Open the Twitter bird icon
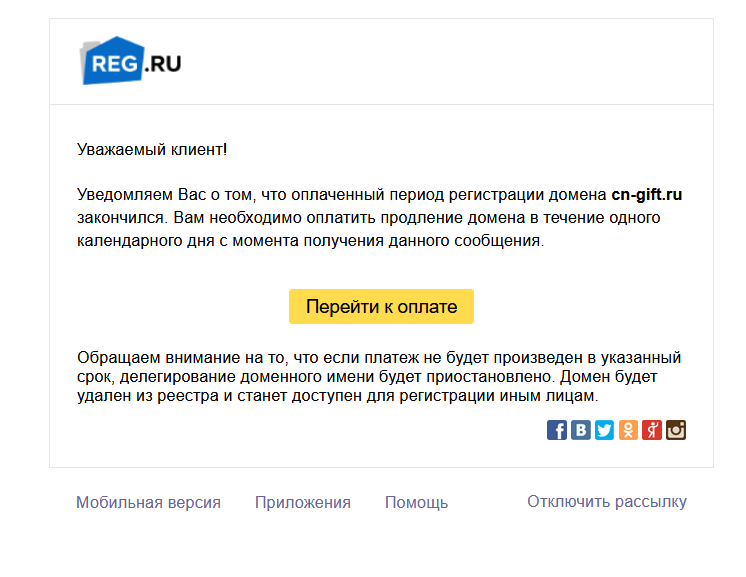The width and height of the screenshot is (746, 577). click(605, 430)
